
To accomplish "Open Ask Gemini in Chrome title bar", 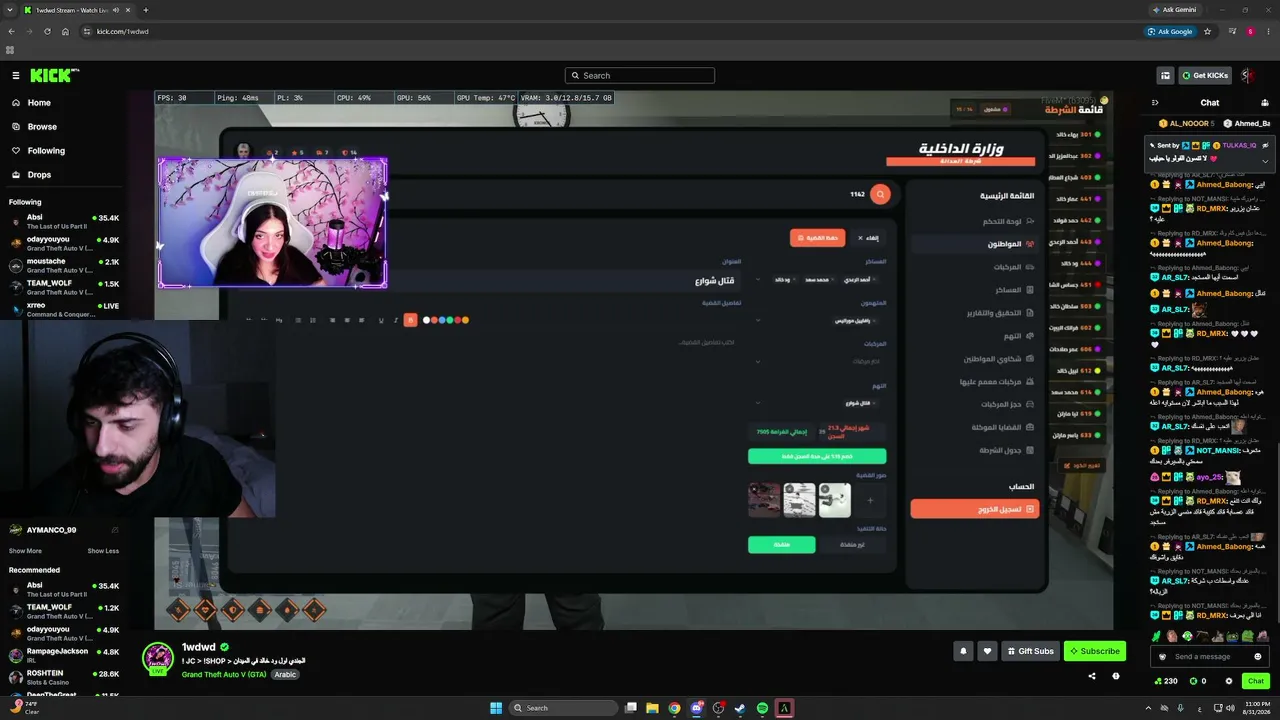I will [1174, 10].
